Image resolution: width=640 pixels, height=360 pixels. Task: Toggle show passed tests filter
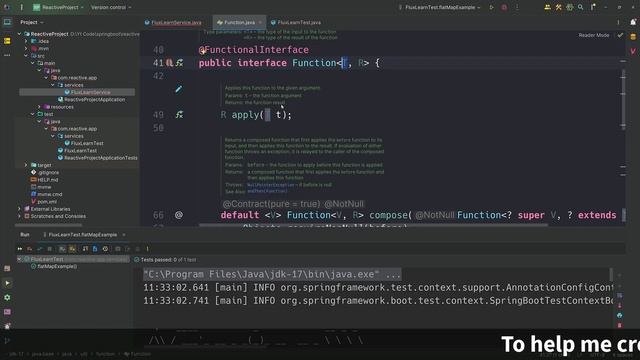click(x=62, y=249)
